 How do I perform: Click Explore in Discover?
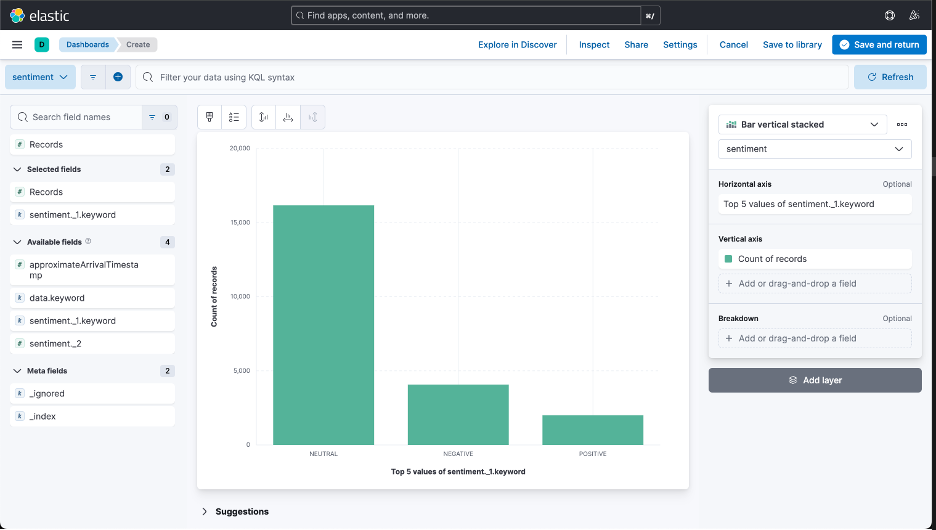(517, 45)
